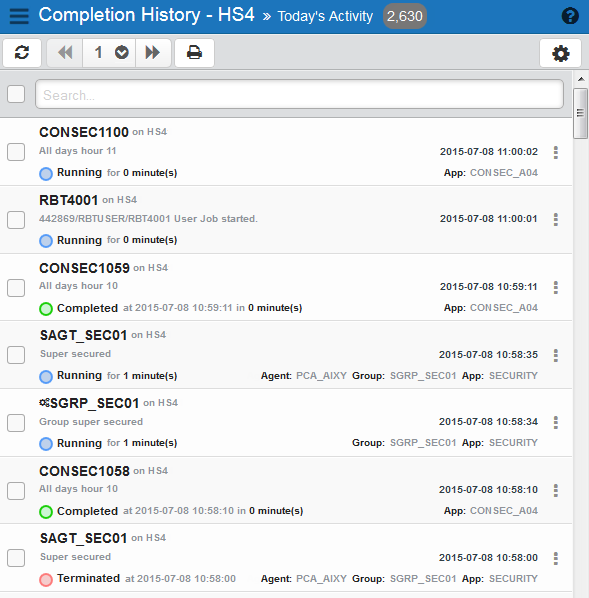Image resolution: width=589 pixels, height=598 pixels.
Task: Toggle the select-all checkbox beside search
Action: click(16, 94)
